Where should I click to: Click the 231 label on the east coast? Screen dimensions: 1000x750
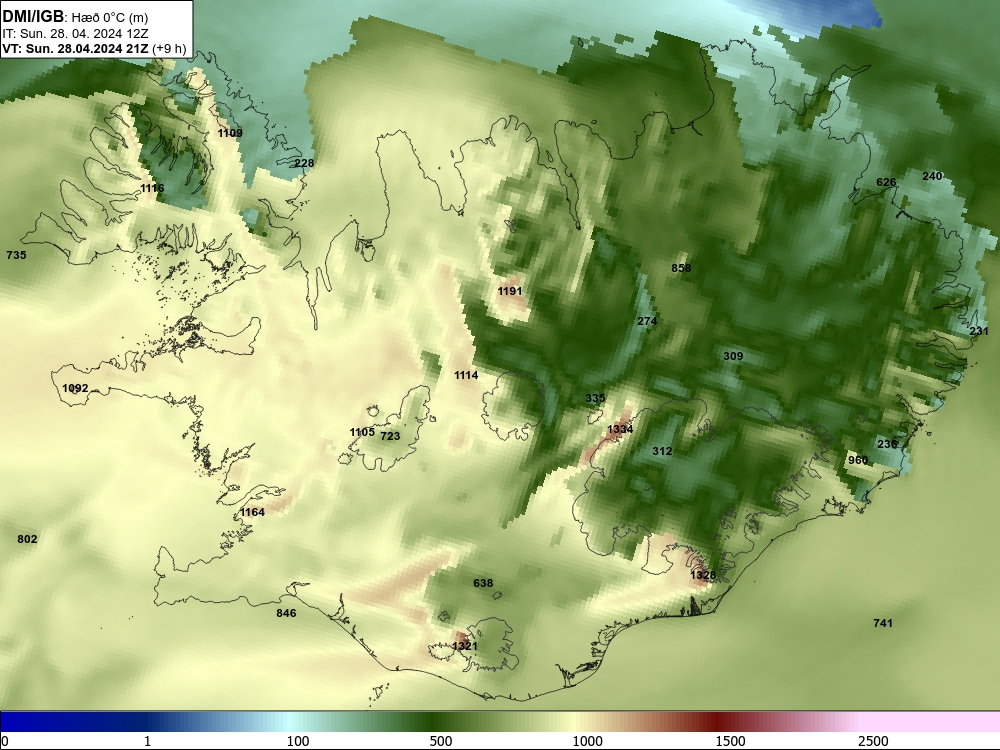click(x=979, y=331)
